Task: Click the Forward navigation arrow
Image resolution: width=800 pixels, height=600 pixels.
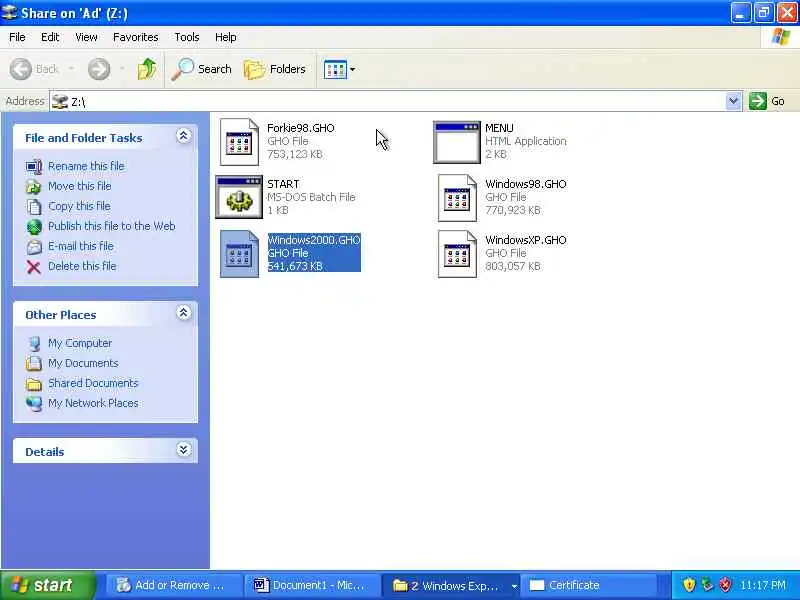Action: pos(98,69)
